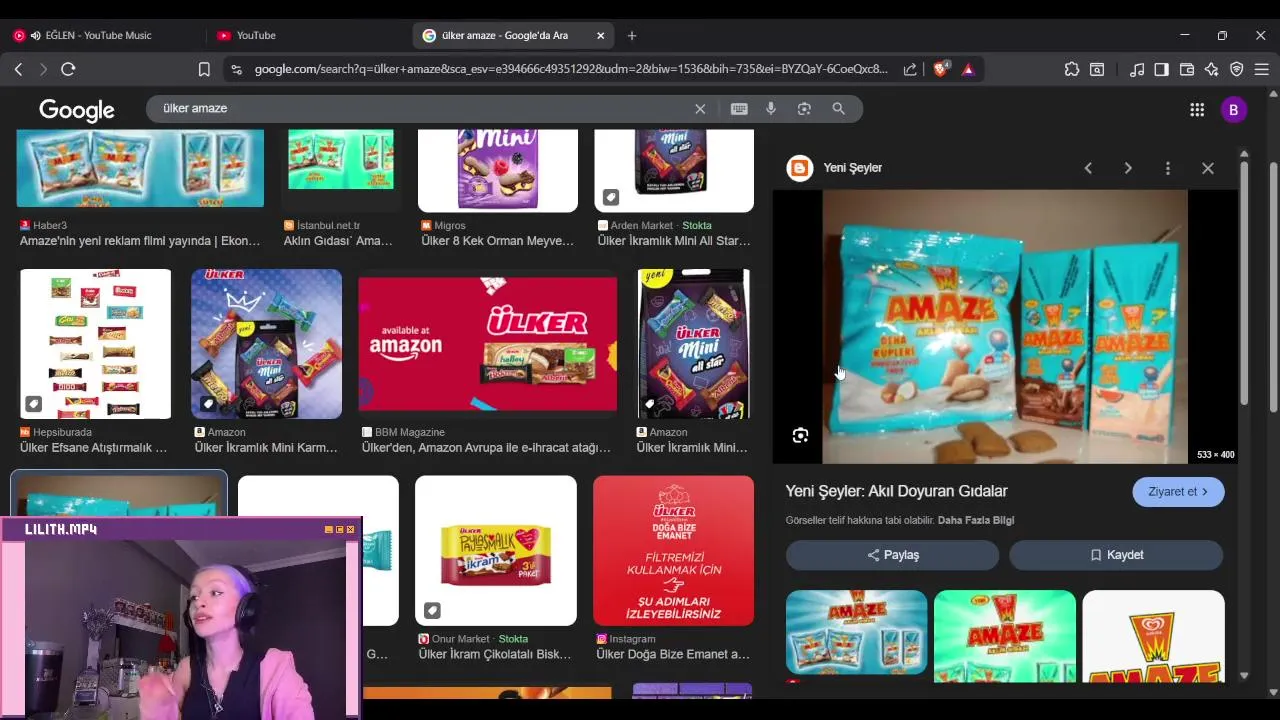Reload the page

(x=68, y=69)
